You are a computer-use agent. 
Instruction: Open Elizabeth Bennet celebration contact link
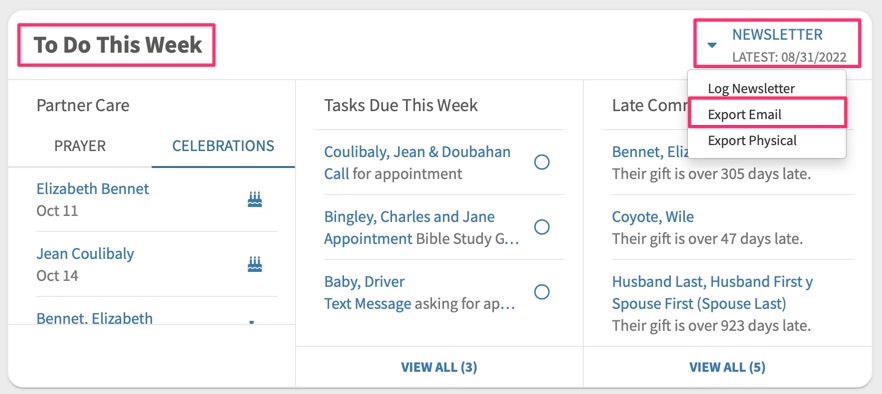pyautogui.click(x=93, y=189)
